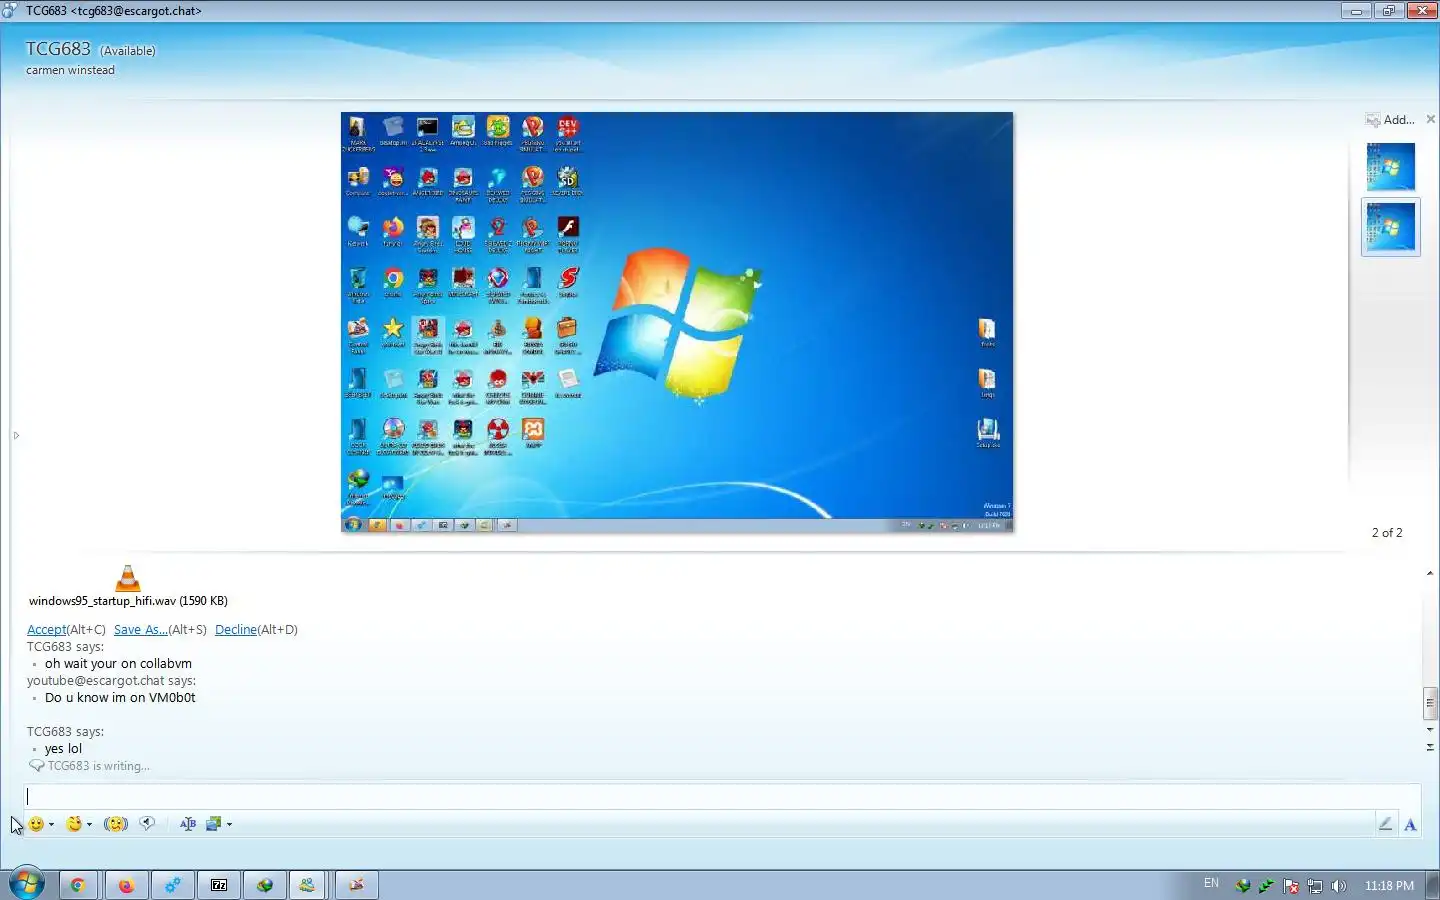Expand the background picture dropdown arrow
The width and height of the screenshot is (1440, 900).
229,825
